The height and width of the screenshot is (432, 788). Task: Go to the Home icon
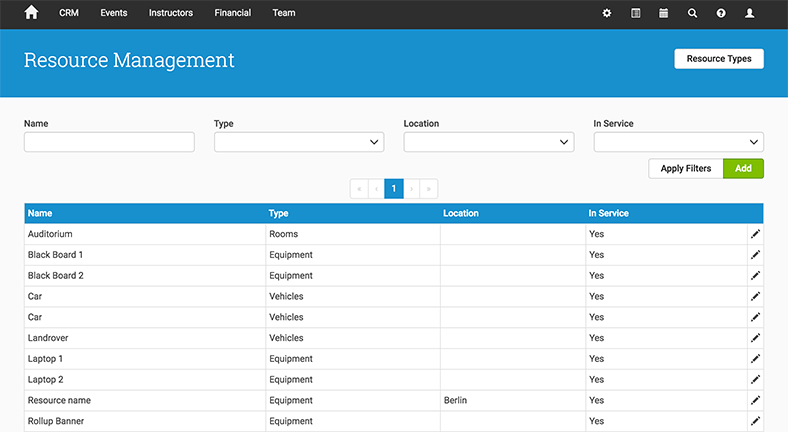click(x=31, y=13)
